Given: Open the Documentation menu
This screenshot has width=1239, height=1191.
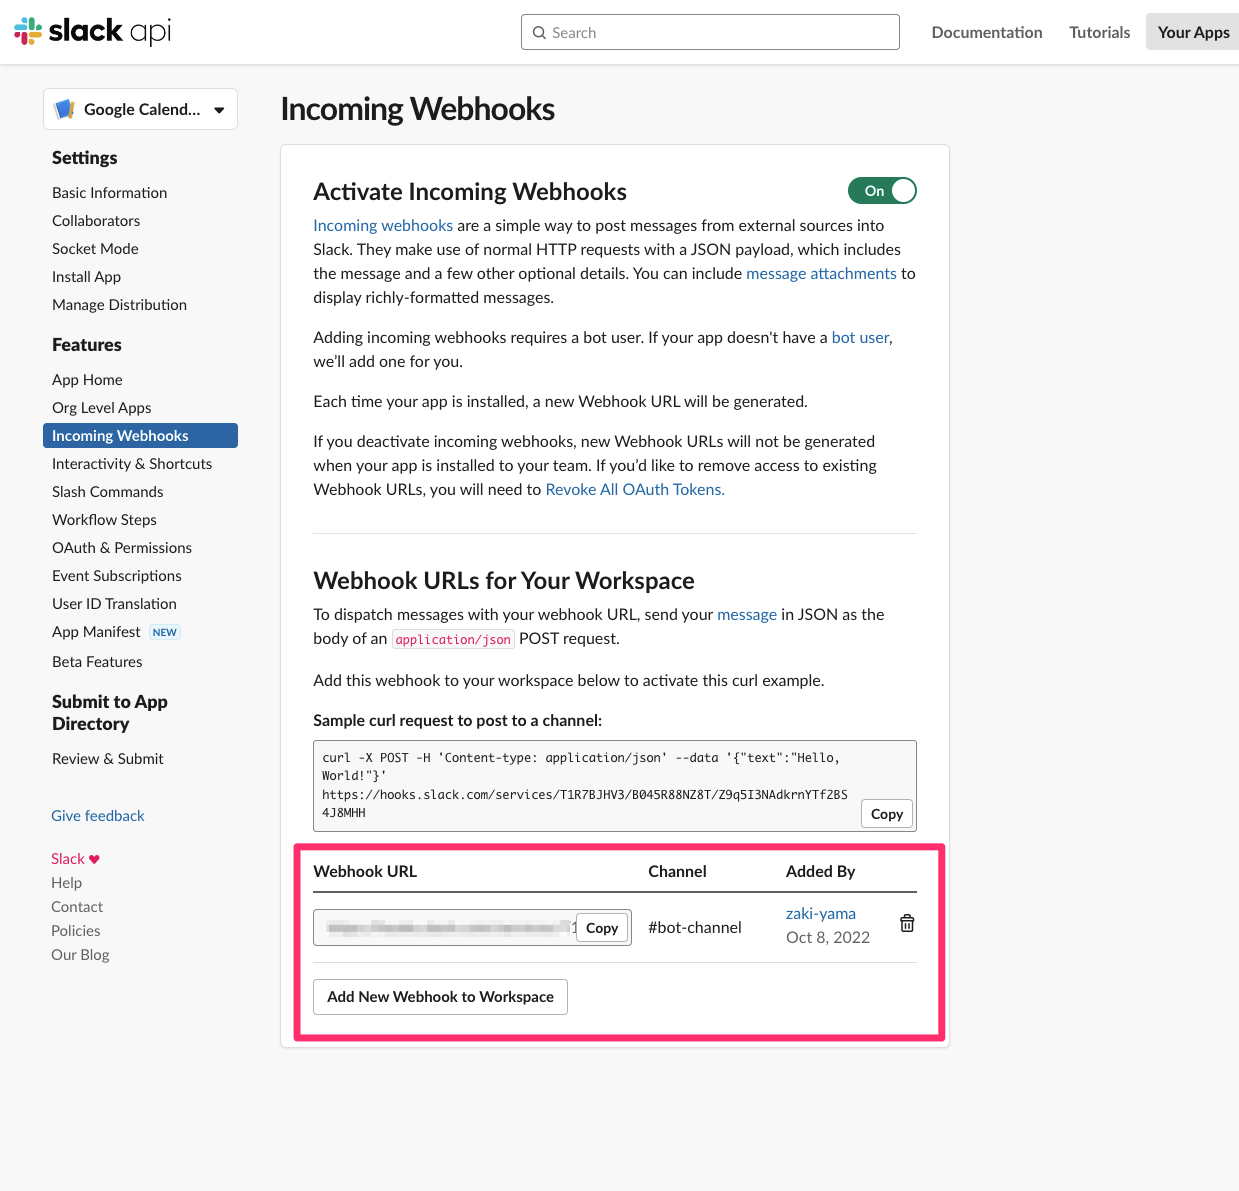Looking at the screenshot, I should pos(987,32).
